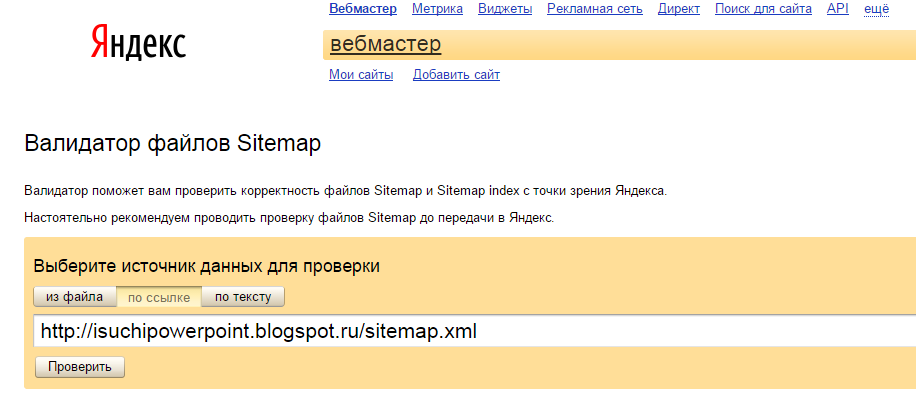Select the по ссылке source tab
Screen dimensions: 916x415
point(159,298)
